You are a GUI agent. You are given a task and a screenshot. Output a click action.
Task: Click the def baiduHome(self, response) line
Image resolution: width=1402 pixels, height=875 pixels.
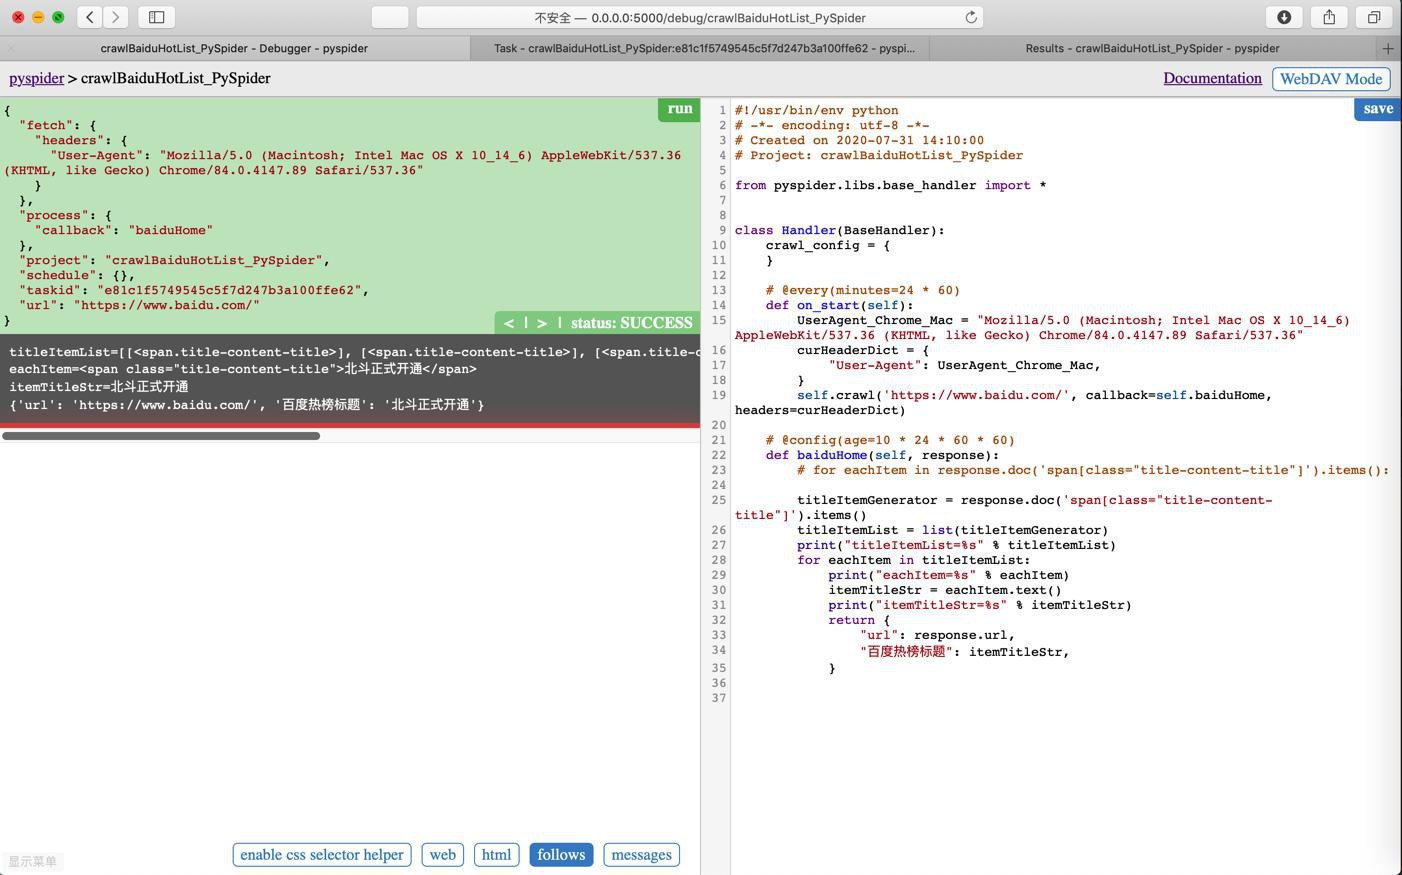tap(882, 455)
